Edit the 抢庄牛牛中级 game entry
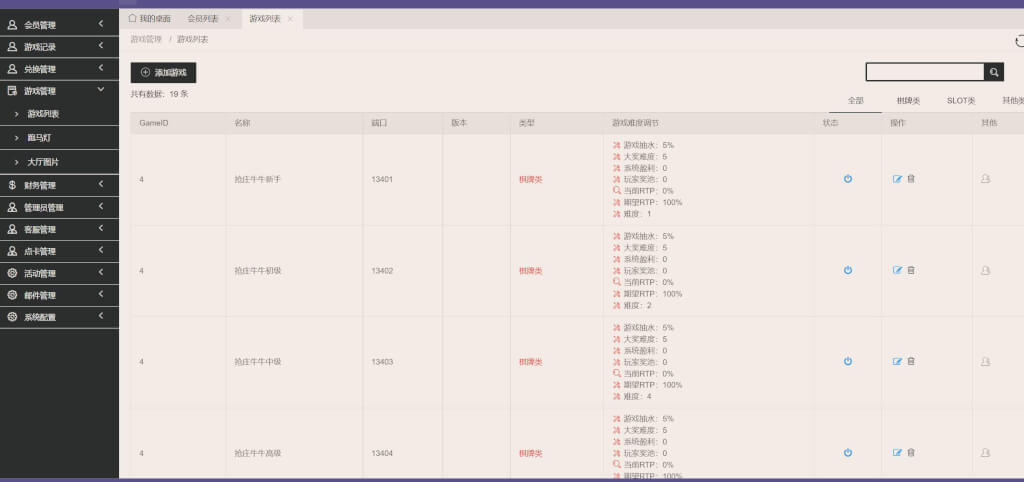 coord(897,361)
